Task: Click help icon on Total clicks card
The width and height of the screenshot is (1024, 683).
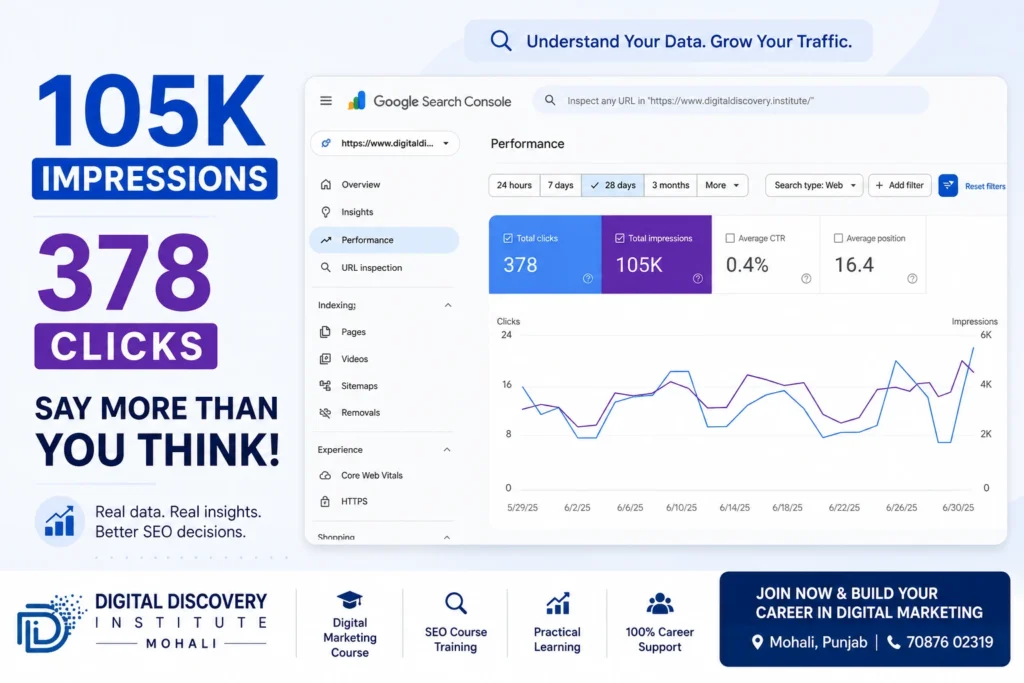Action: pos(588,278)
